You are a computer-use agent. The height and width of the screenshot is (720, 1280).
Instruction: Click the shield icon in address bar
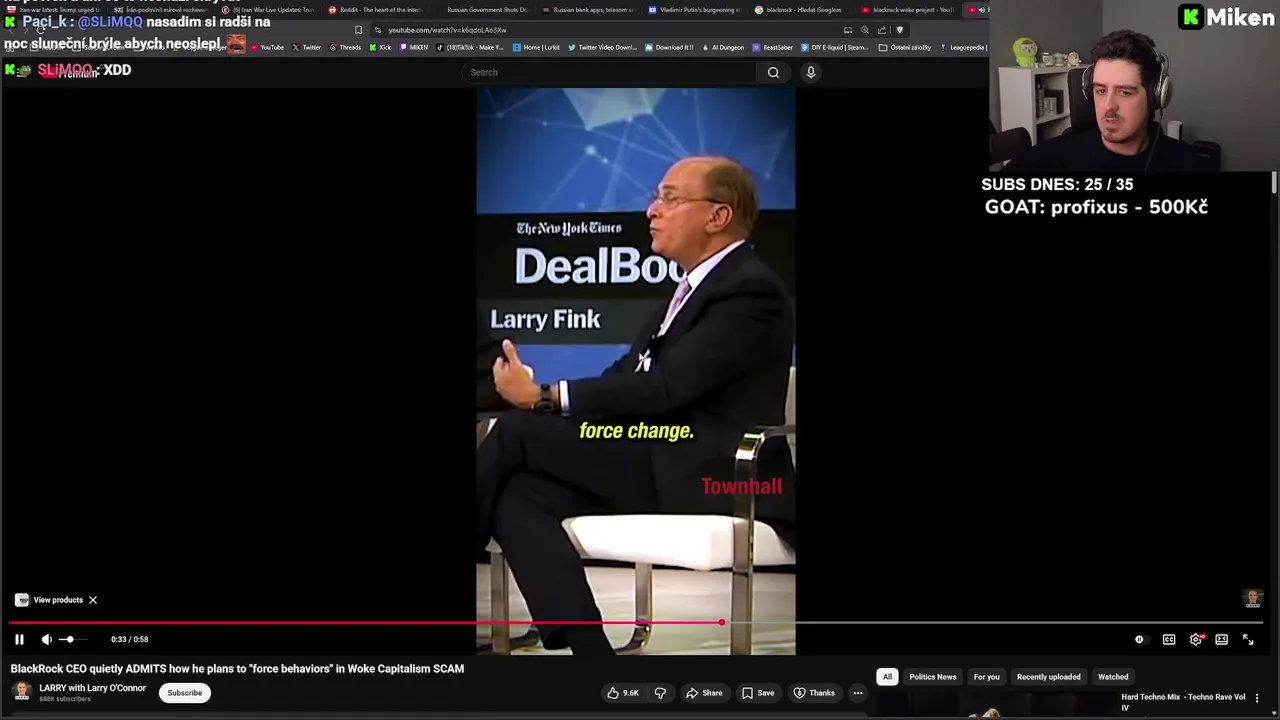pyautogui.click(x=899, y=30)
